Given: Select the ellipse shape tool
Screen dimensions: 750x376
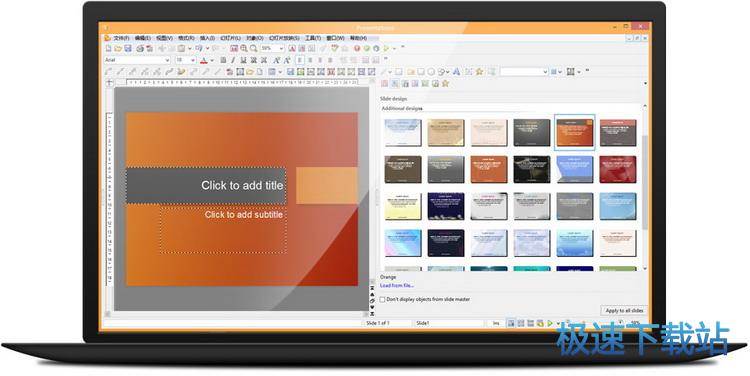Looking at the screenshot, I should click(x=431, y=72).
